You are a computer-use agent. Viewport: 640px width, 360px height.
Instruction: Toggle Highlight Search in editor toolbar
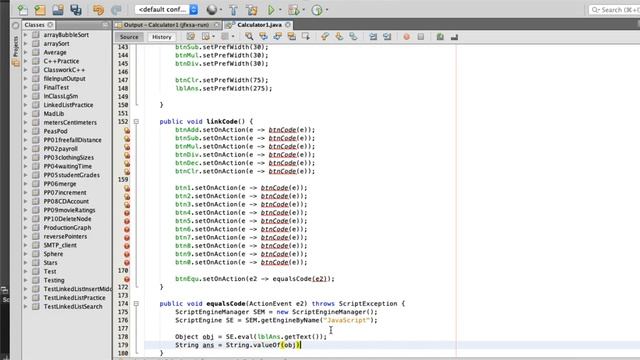point(291,37)
